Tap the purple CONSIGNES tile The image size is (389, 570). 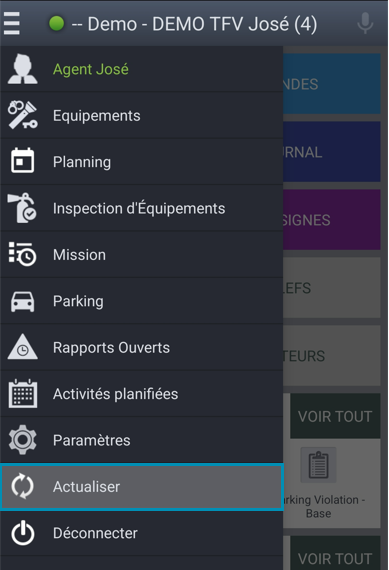point(332,220)
